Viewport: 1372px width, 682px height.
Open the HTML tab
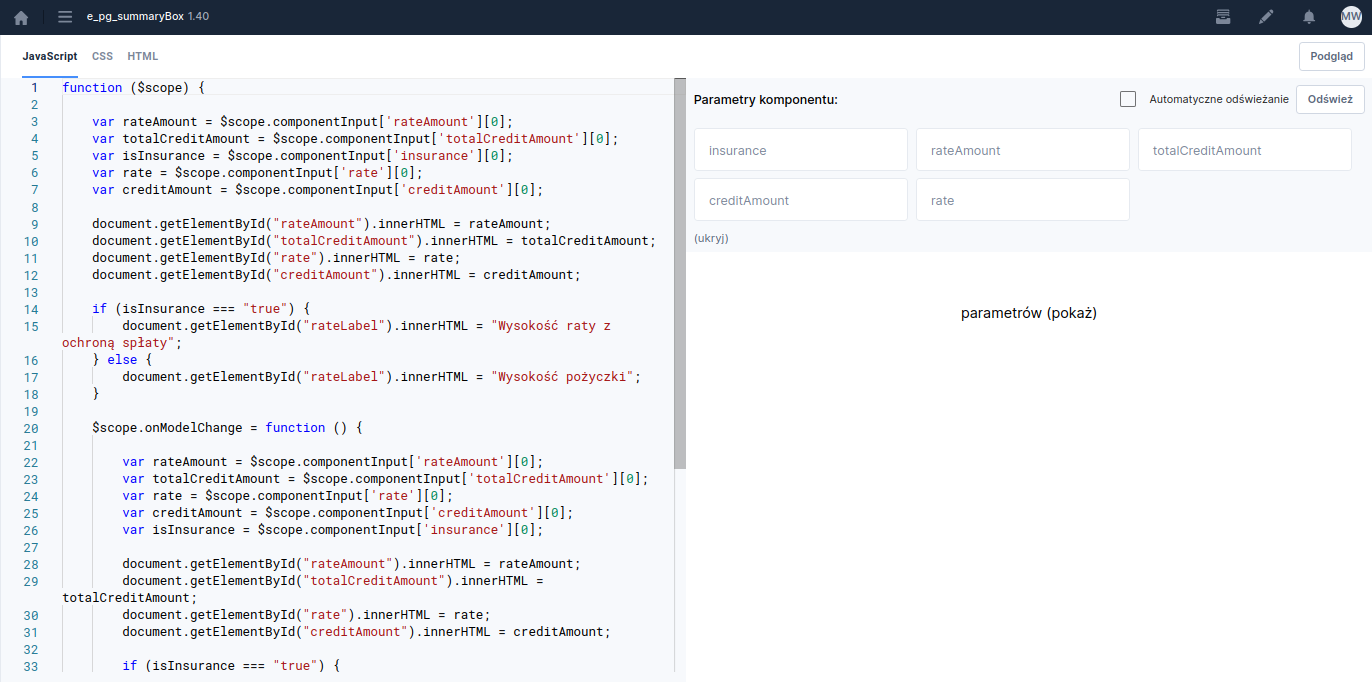tap(143, 56)
